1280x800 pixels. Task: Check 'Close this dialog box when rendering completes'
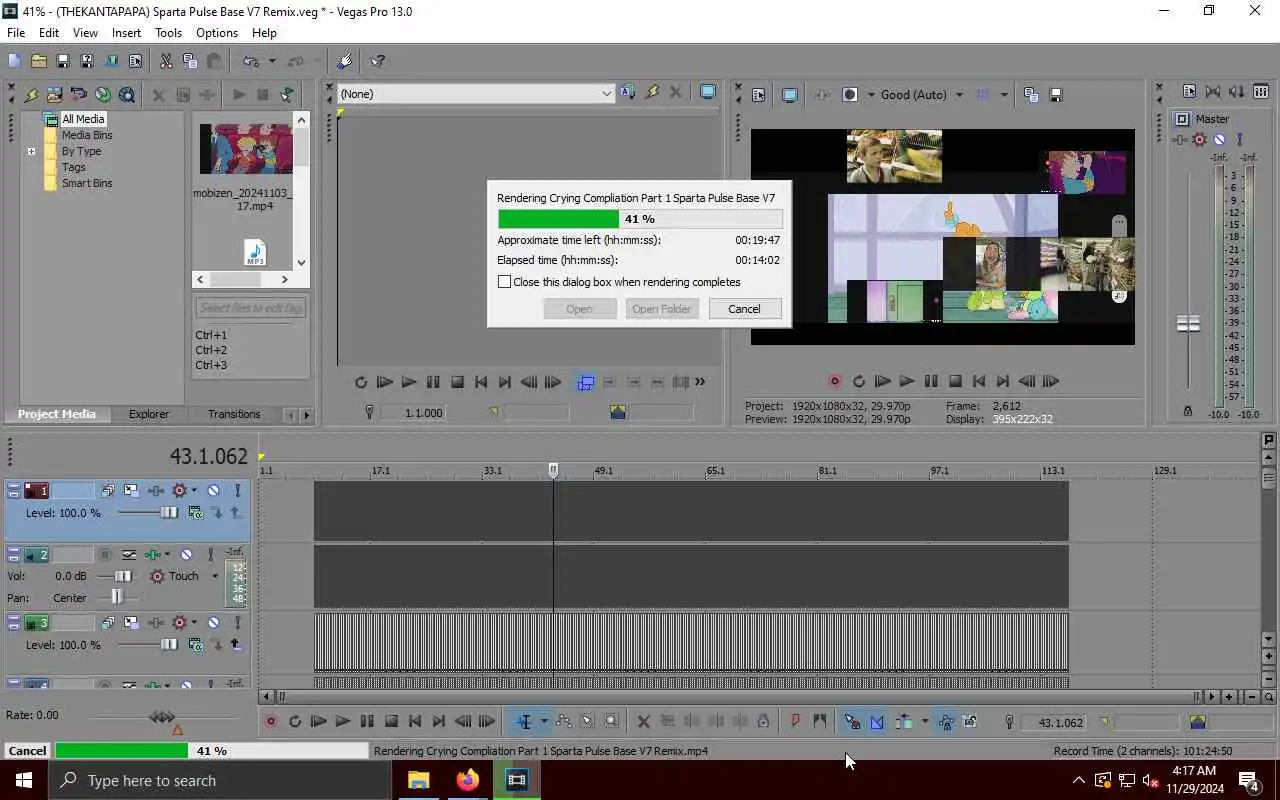coord(505,282)
